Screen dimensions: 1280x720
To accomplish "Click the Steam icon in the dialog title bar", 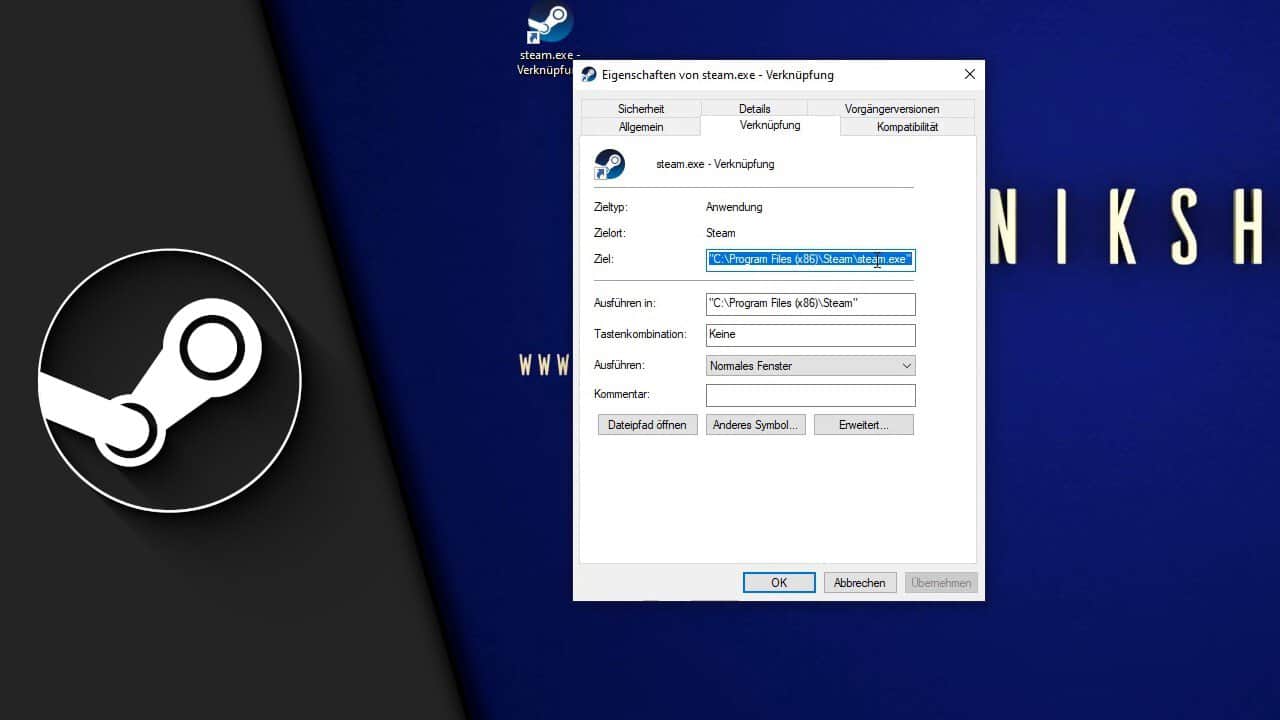I will (589, 75).
